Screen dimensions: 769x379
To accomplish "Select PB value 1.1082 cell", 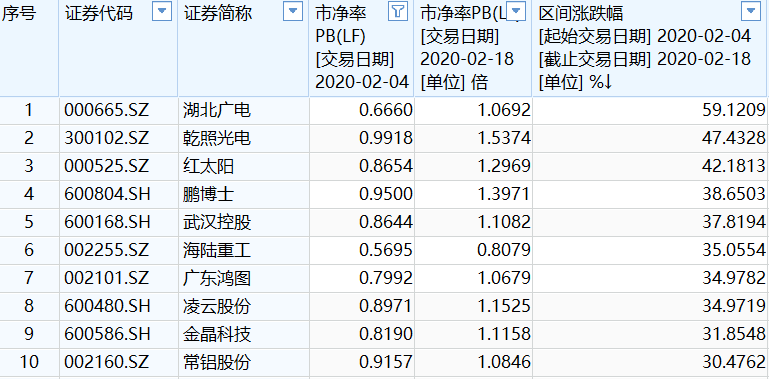I will click(x=473, y=222).
